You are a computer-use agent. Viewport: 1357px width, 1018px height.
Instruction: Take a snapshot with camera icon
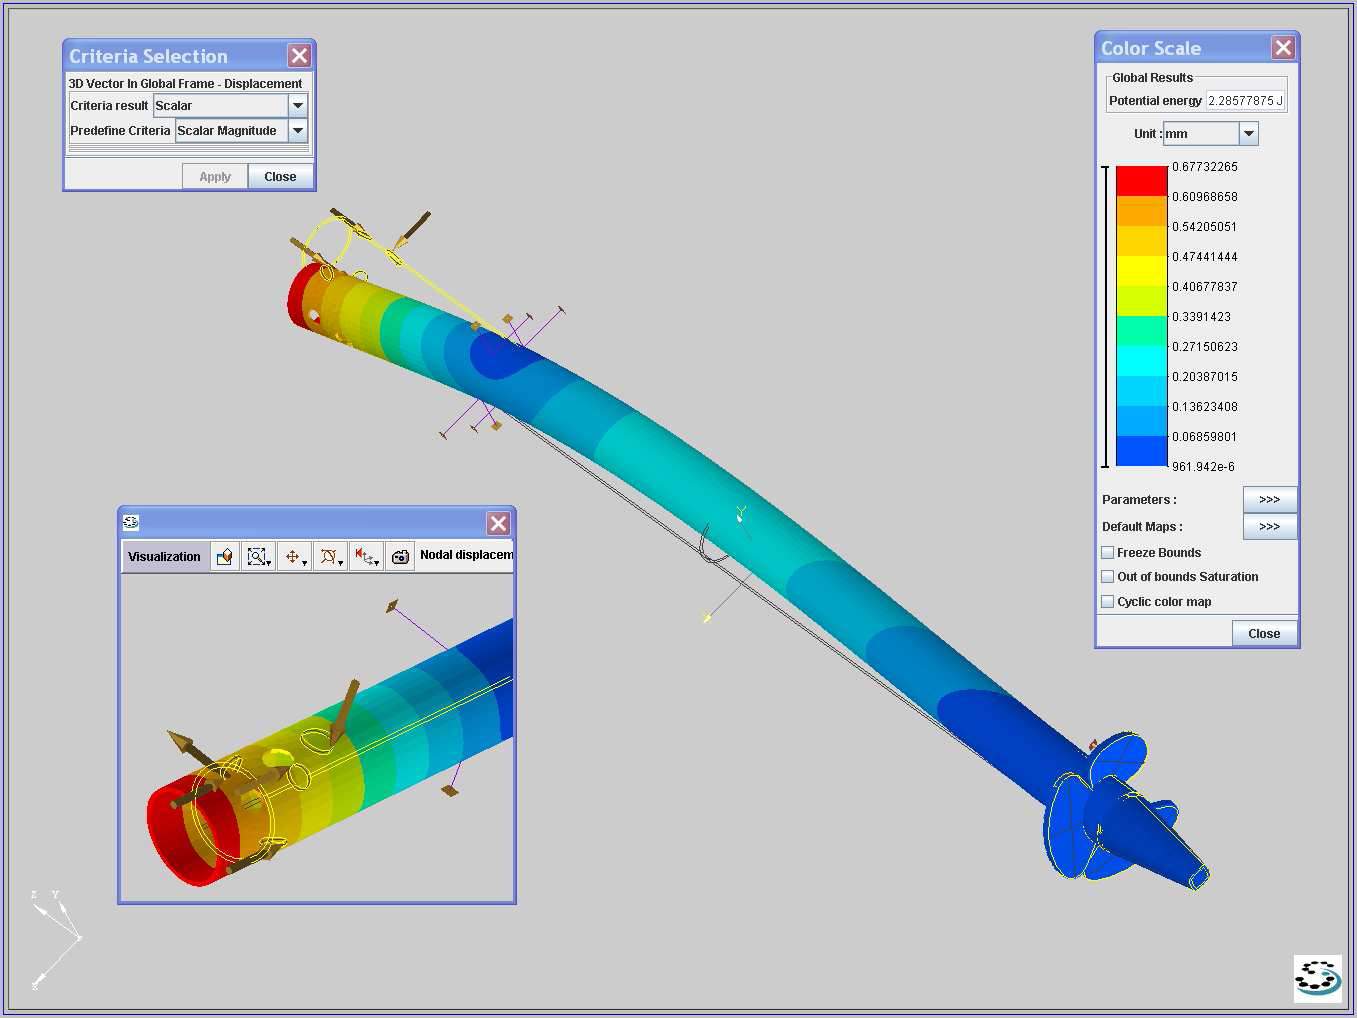tap(400, 557)
